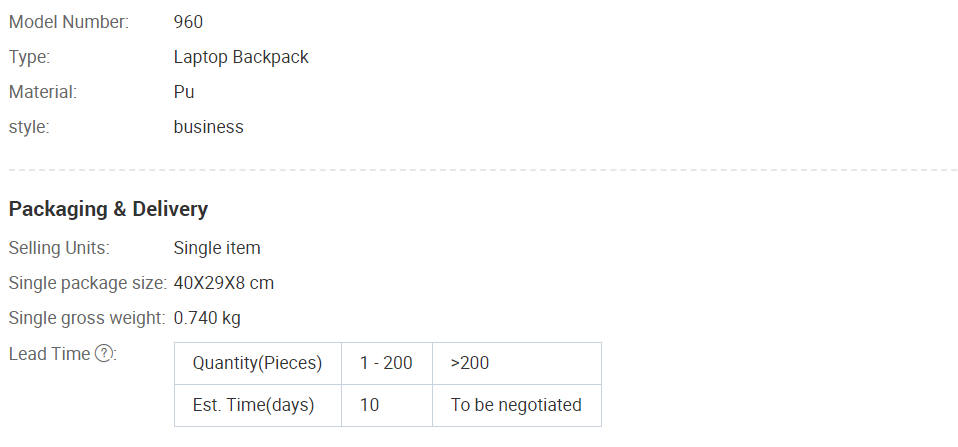
Task: Click the Model Number label
Action: (69, 22)
